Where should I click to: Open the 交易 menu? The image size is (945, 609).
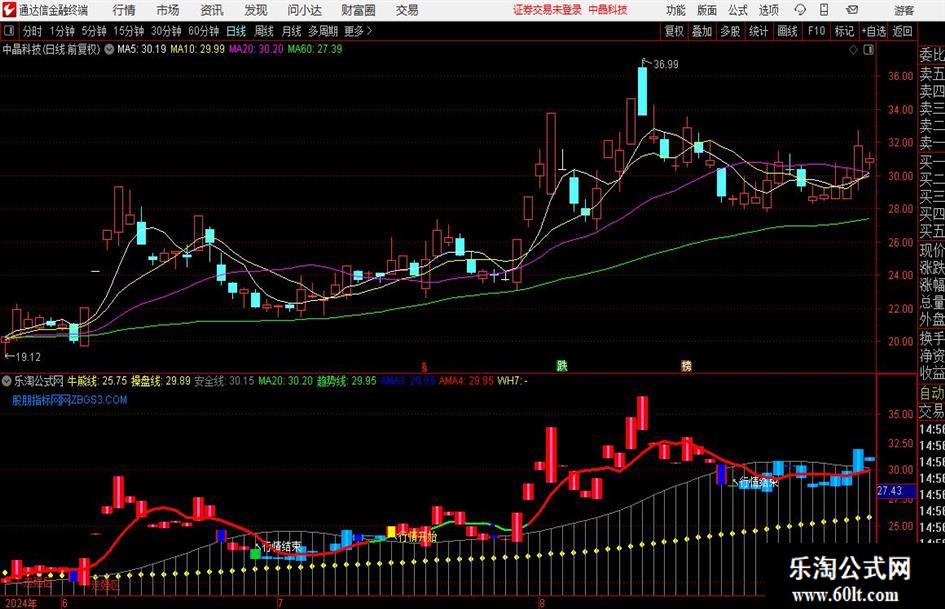407,10
